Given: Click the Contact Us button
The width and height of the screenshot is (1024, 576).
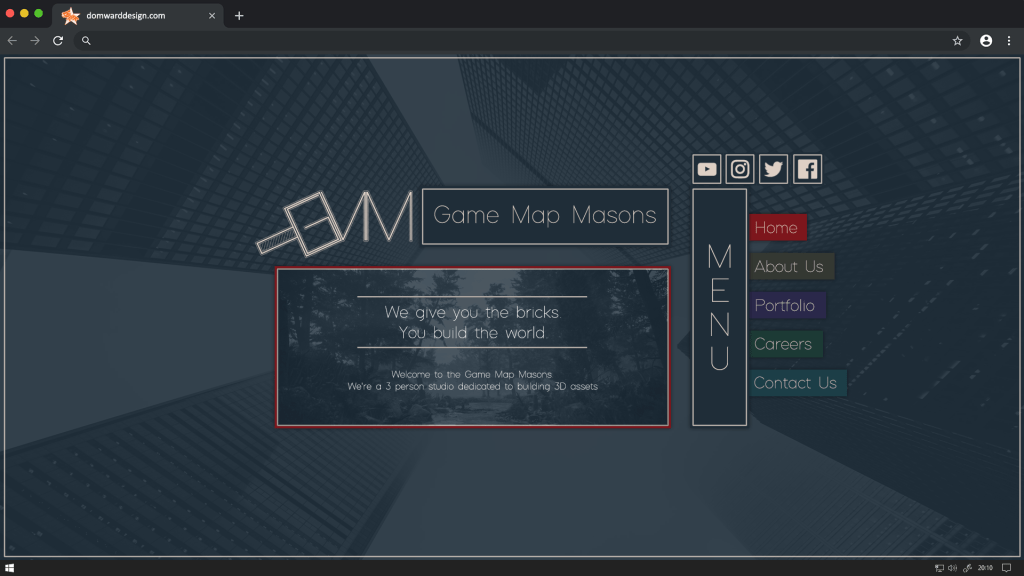Looking at the screenshot, I should 796,383.
